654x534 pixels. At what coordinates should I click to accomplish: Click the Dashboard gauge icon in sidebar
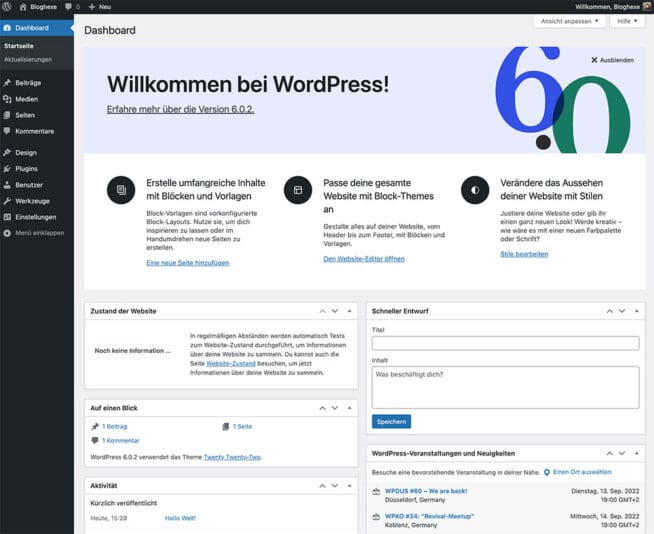(x=7, y=28)
